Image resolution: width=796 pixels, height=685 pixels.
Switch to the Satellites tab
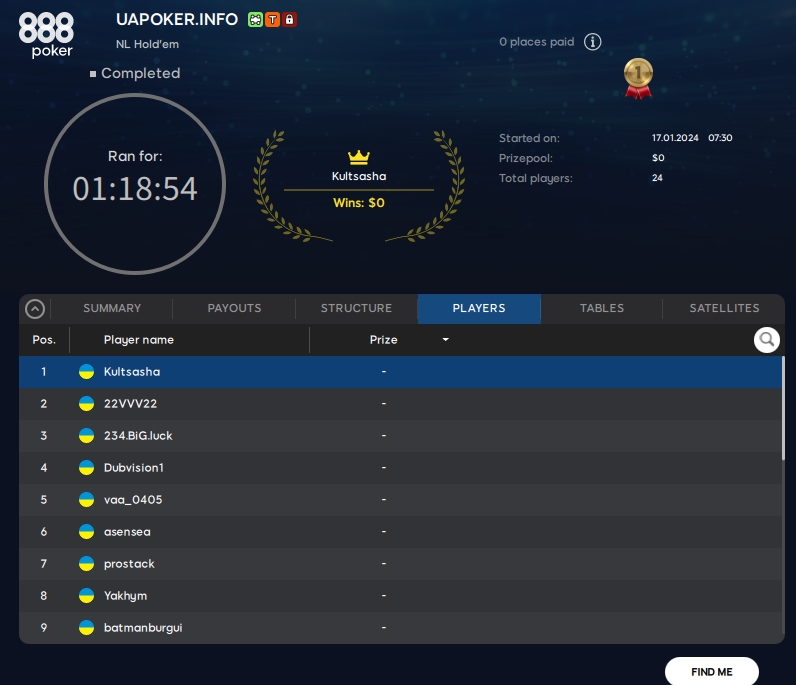click(724, 308)
